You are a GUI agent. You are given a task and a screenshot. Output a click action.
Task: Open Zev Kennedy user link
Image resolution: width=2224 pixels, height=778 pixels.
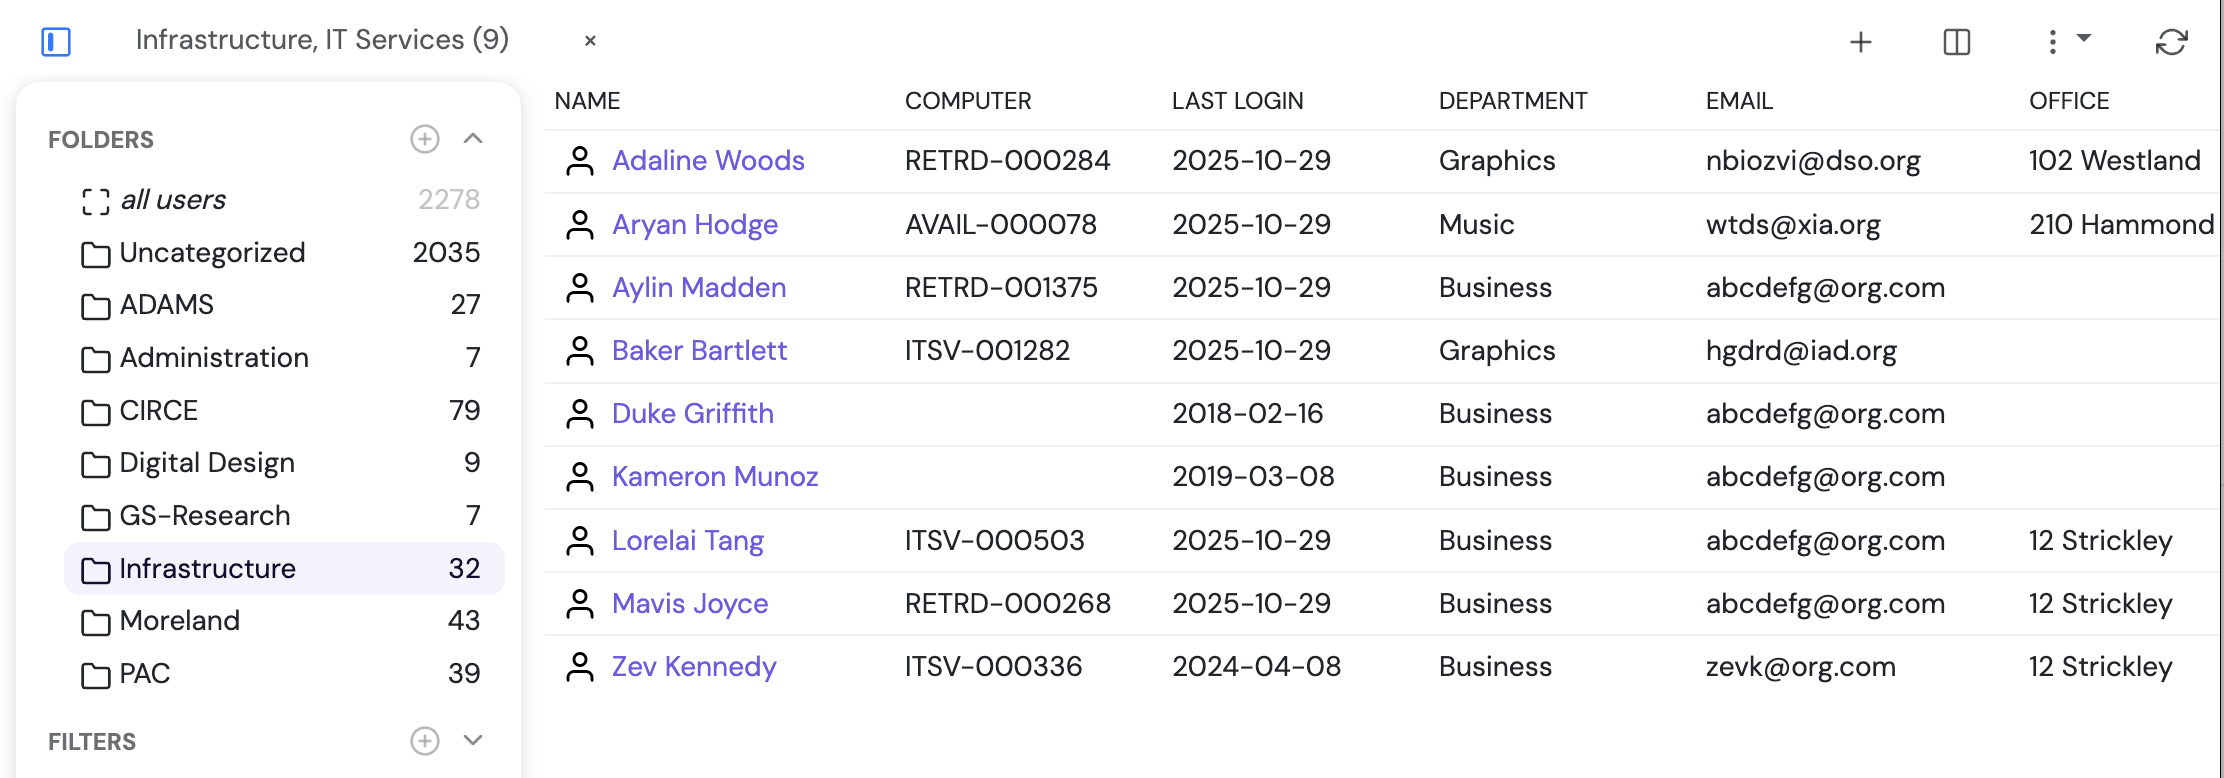click(x=694, y=667)
